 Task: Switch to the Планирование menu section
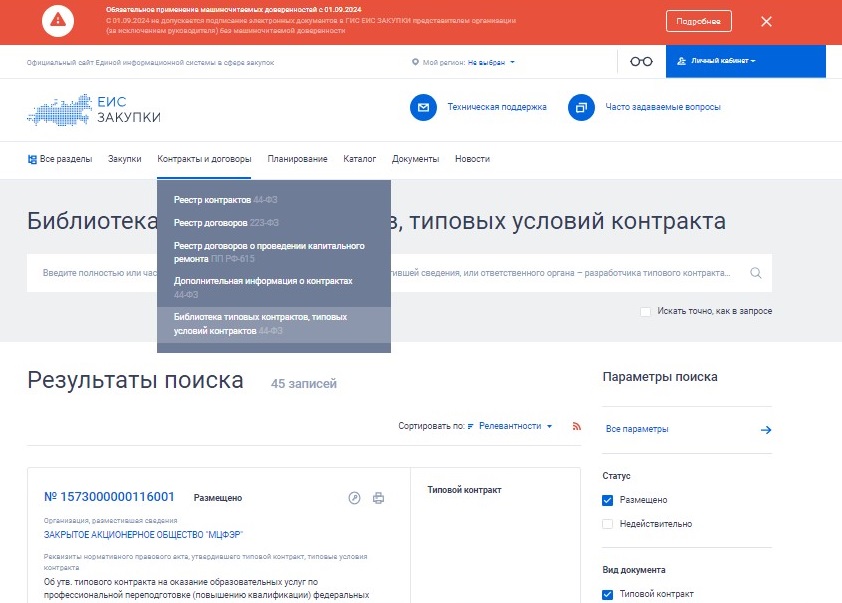tap(296, 158)
